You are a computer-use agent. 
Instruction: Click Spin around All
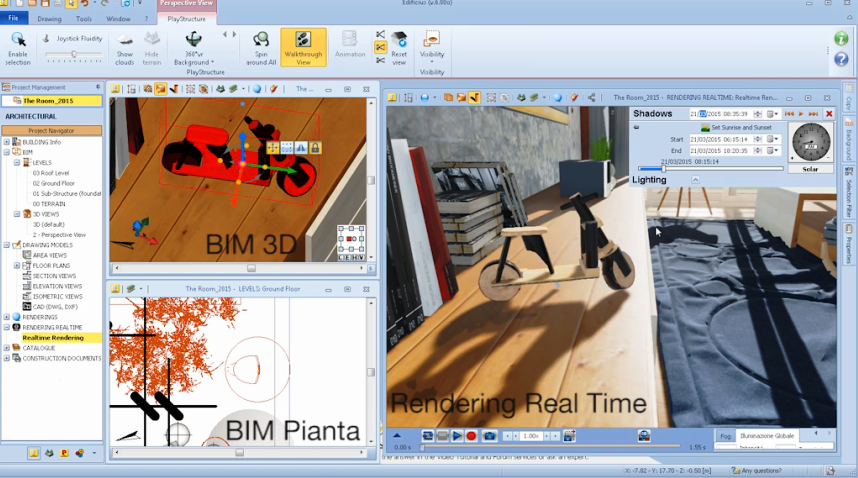click(261, 48)
